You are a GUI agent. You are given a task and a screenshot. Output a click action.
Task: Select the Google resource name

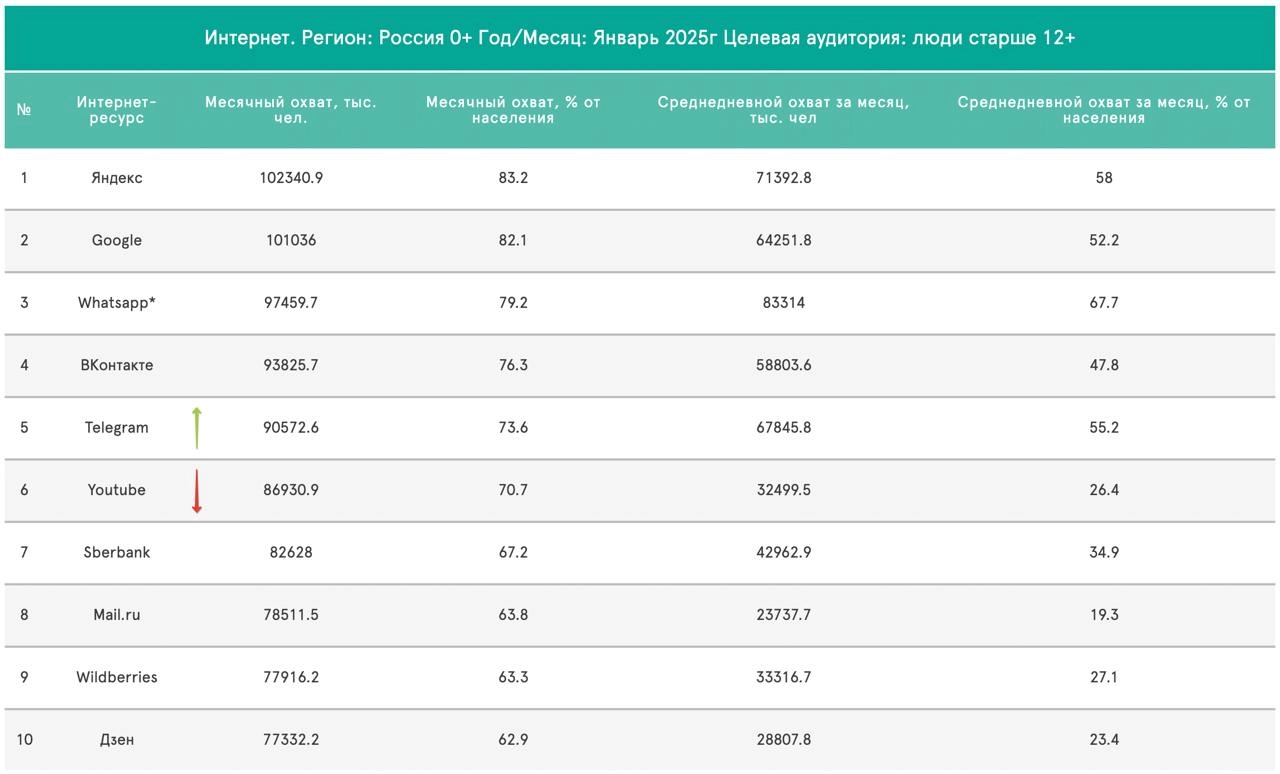117,240
